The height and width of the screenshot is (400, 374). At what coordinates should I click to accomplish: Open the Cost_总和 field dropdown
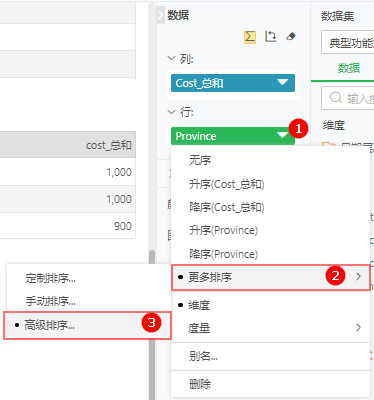click(x=283, y=82)
